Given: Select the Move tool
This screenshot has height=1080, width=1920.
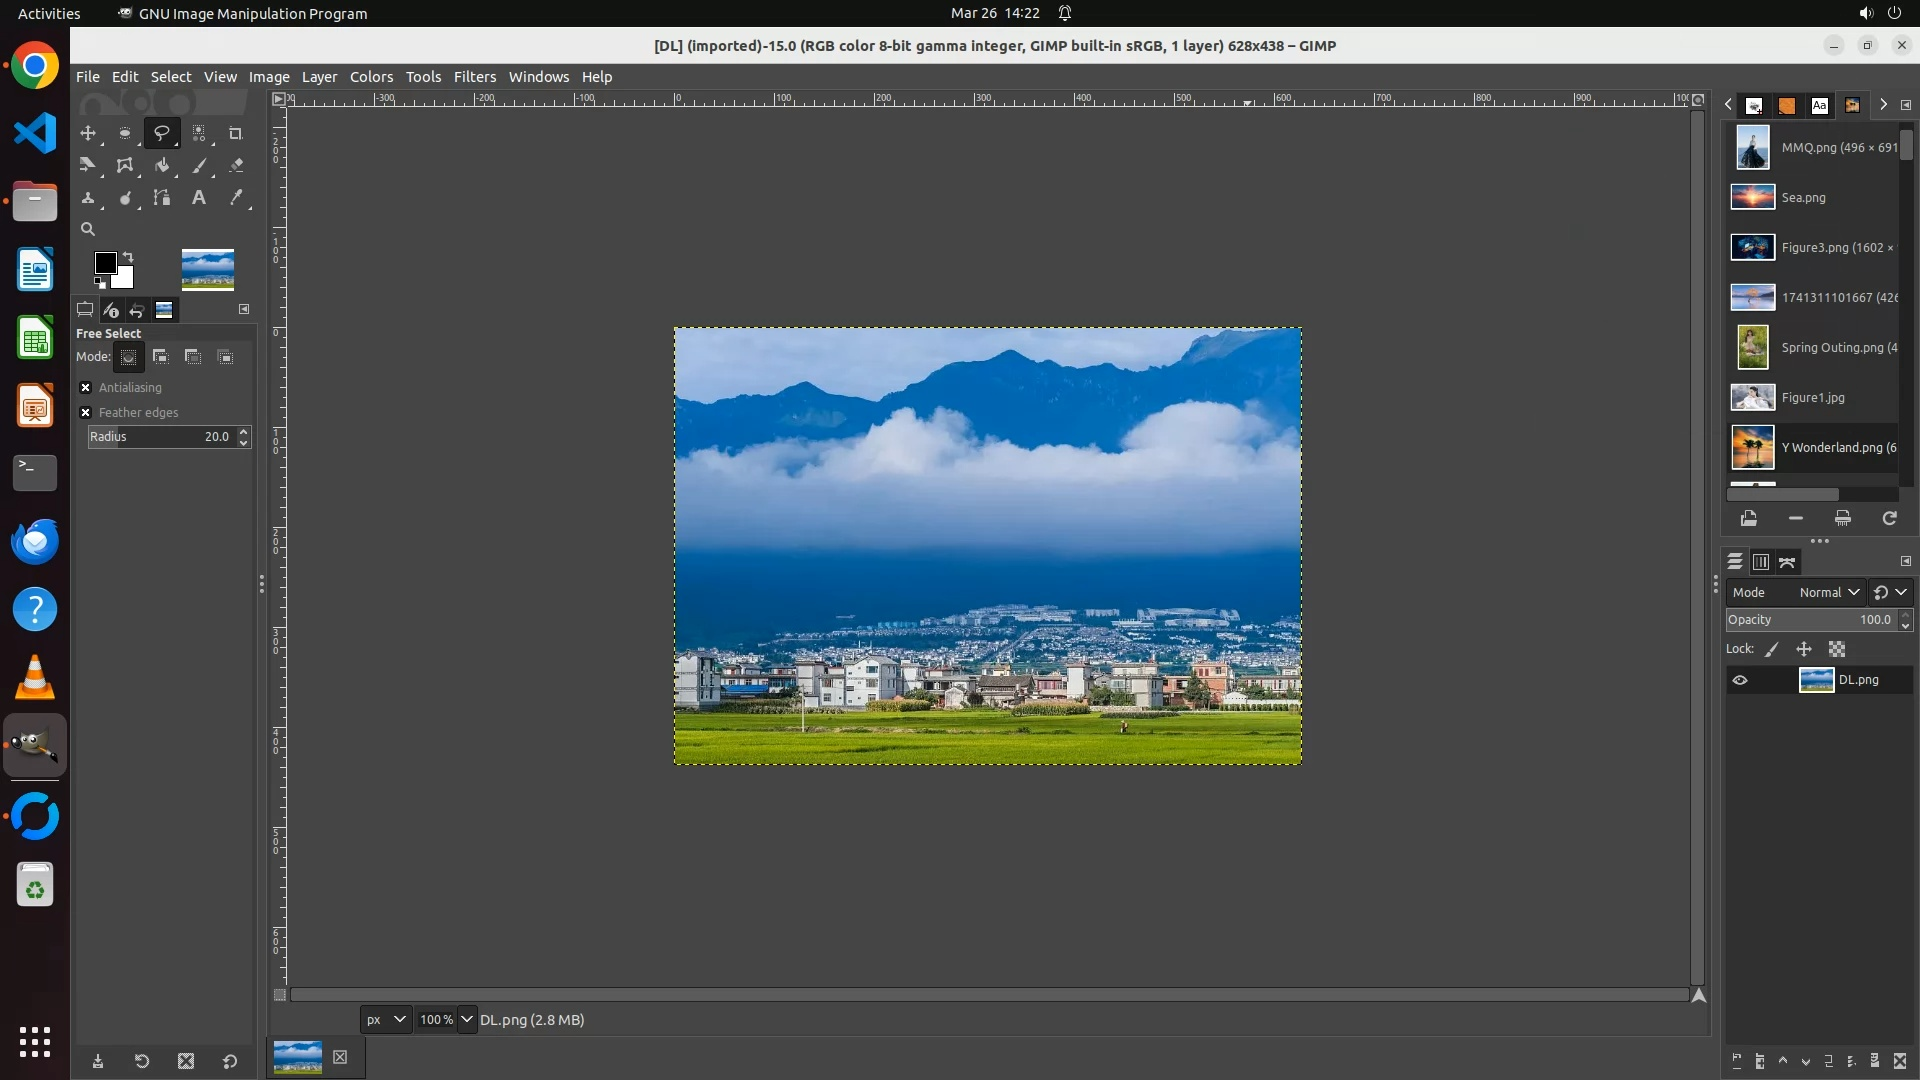Looking at the screenshot, I should [88, 133].
